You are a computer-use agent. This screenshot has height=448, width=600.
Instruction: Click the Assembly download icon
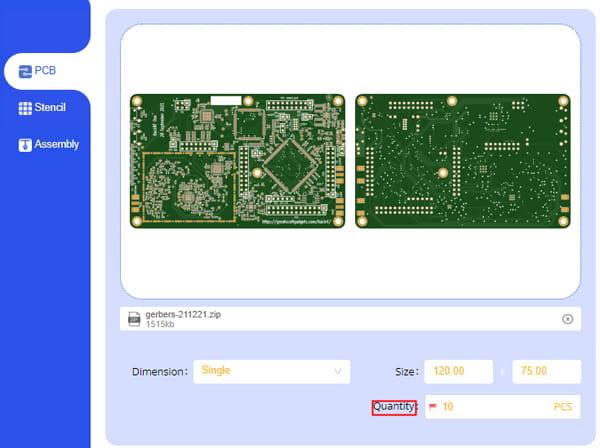pos(25,145)
